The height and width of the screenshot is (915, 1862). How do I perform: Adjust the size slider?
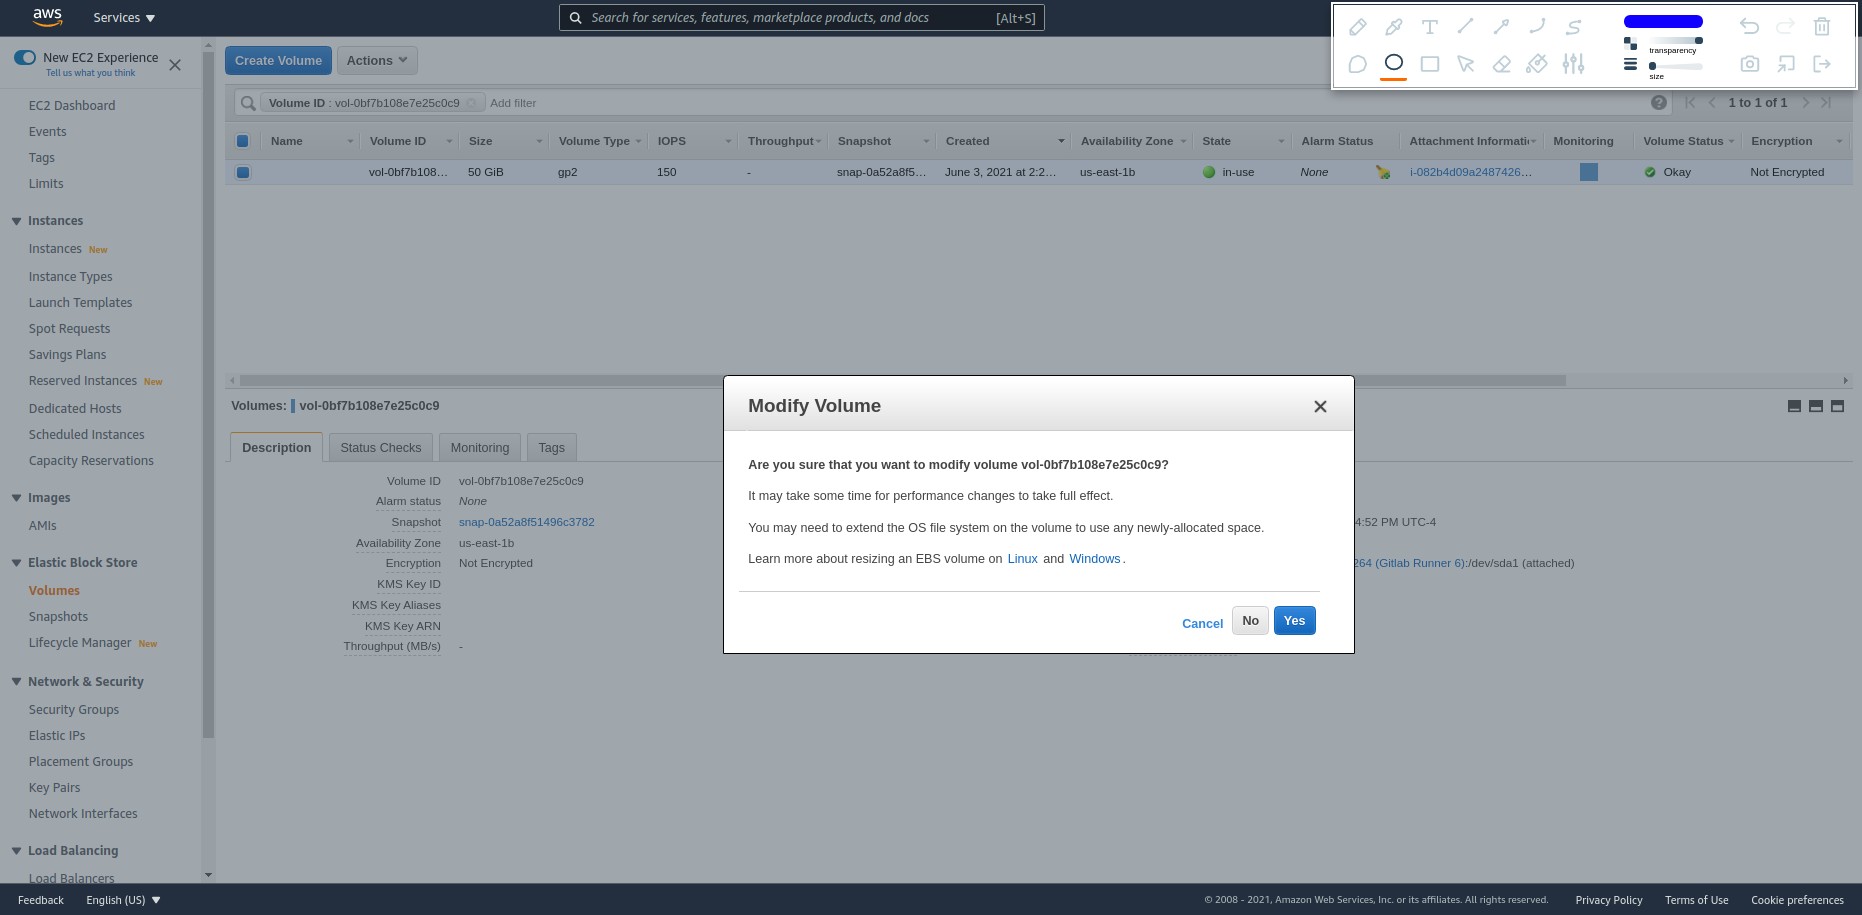coord(1675,66)
